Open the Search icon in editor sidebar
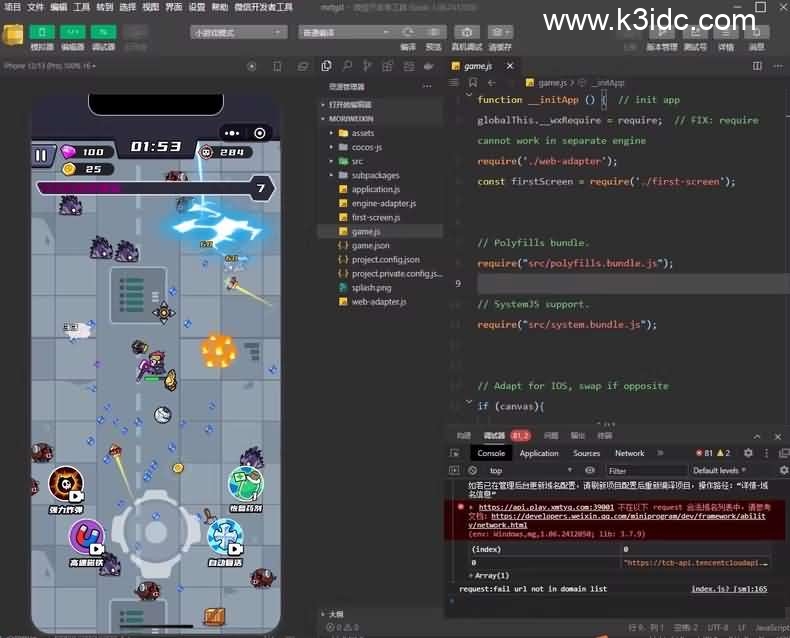Viewport: 790px width, 638px height. 347,66
